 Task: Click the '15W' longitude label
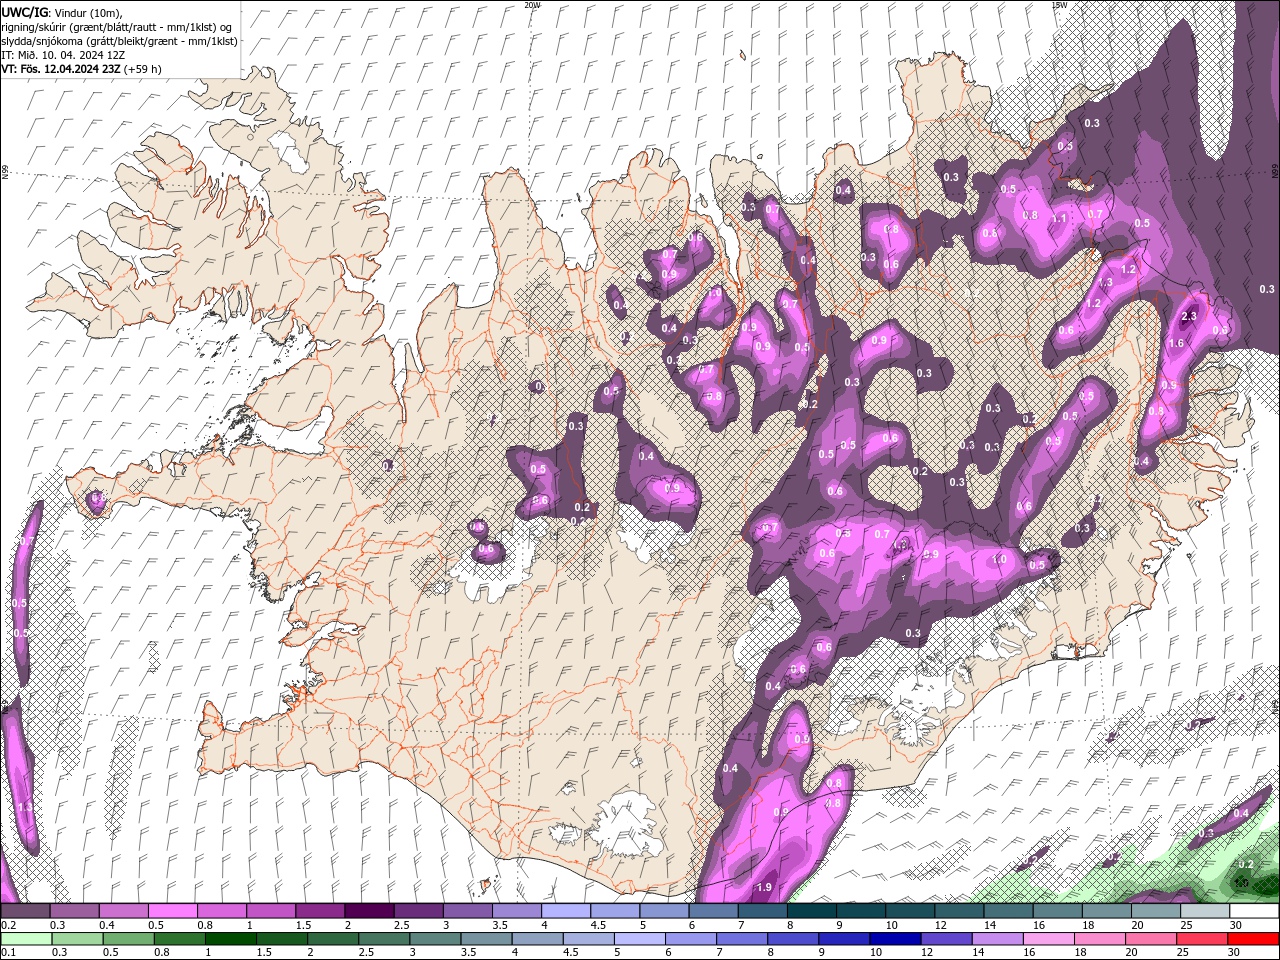(x=1059, y=5)
